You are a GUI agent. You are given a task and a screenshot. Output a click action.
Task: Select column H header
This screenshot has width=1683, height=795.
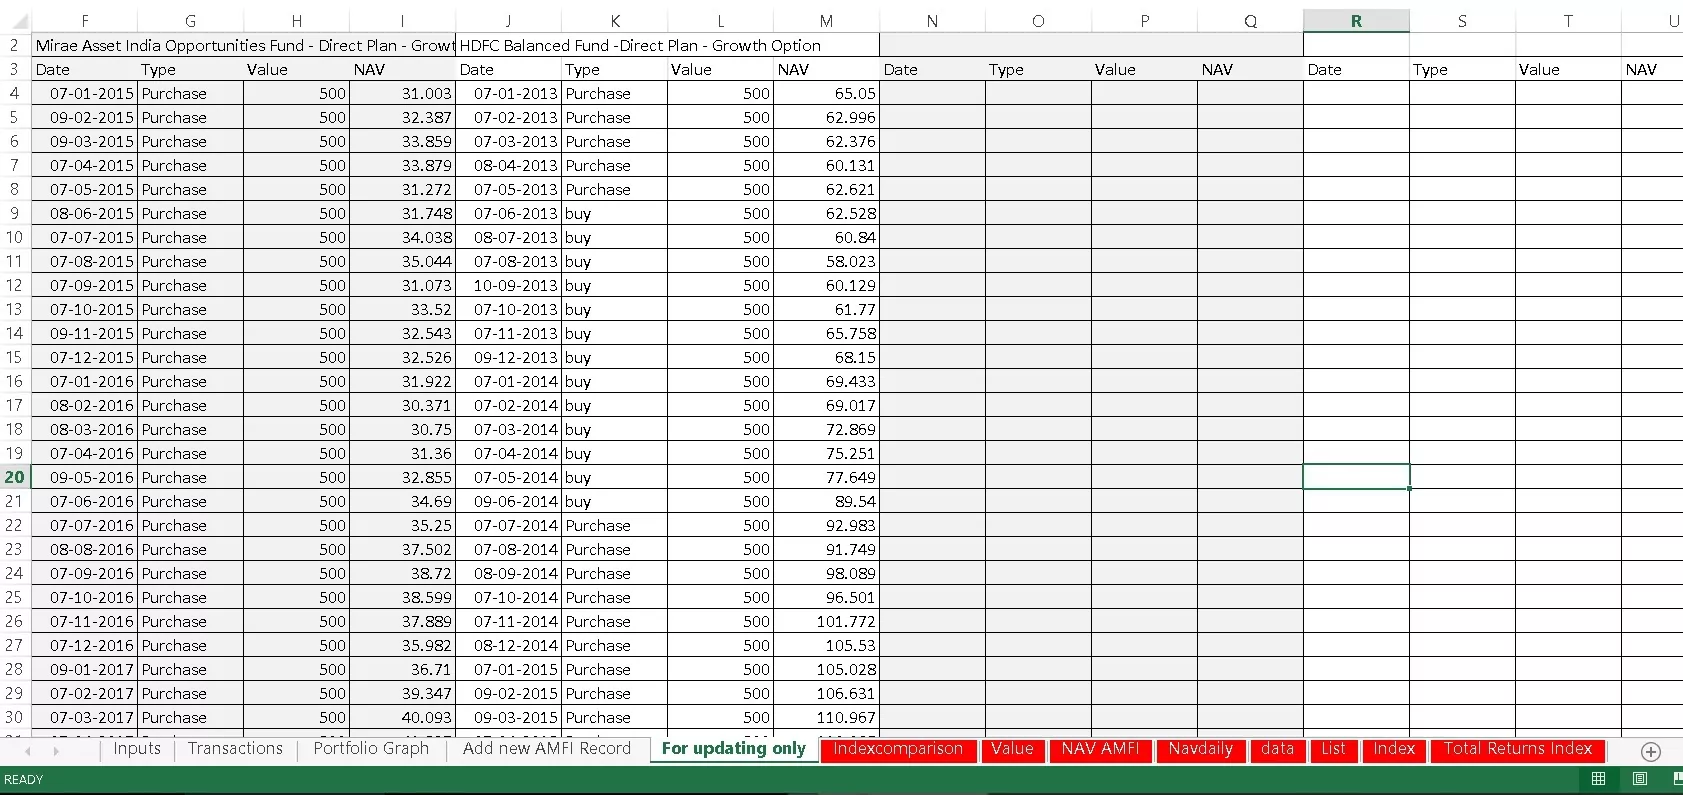(296, 21)
